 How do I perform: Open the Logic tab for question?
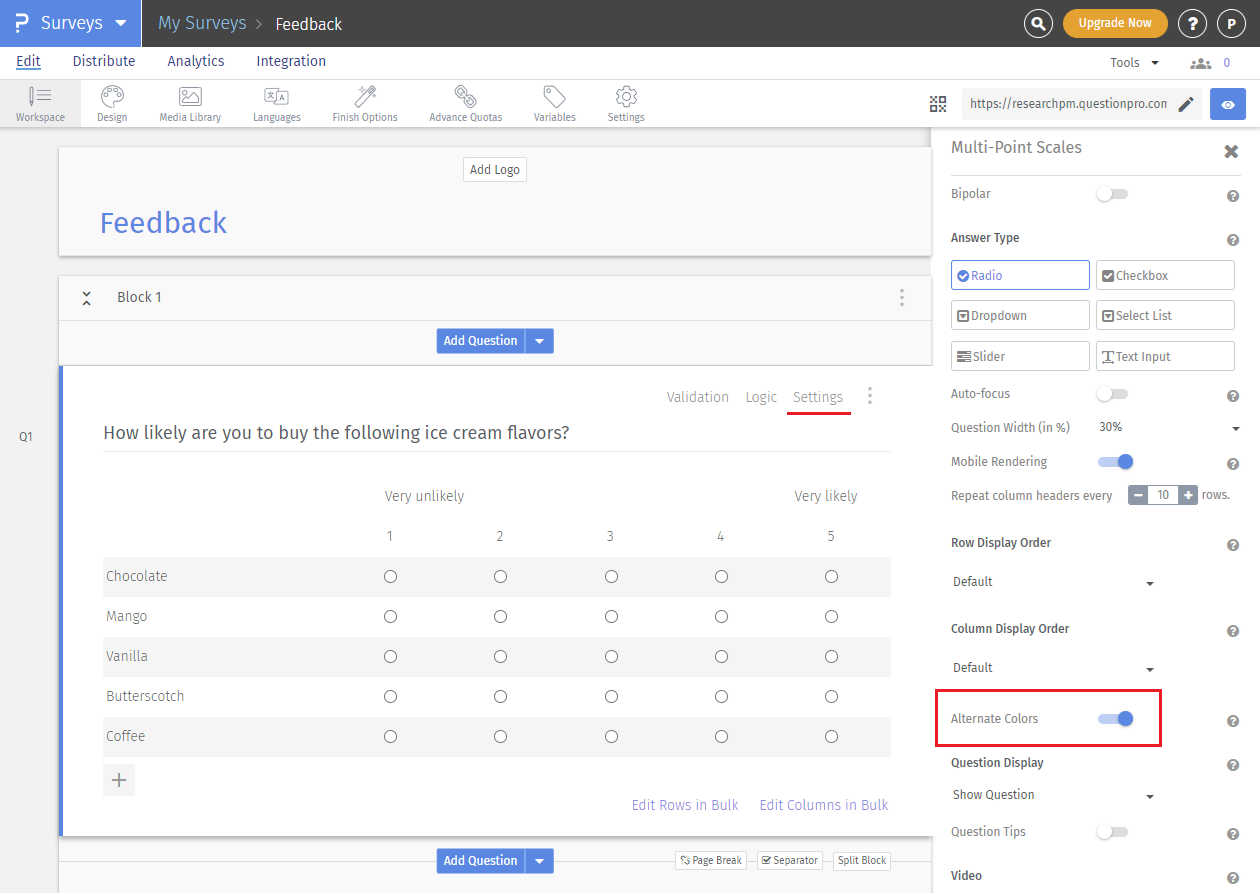(x=761, y=397)
